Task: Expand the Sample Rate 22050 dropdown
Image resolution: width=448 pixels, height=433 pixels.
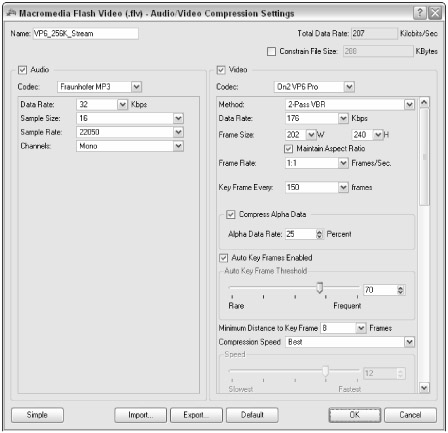Action: 178,132
